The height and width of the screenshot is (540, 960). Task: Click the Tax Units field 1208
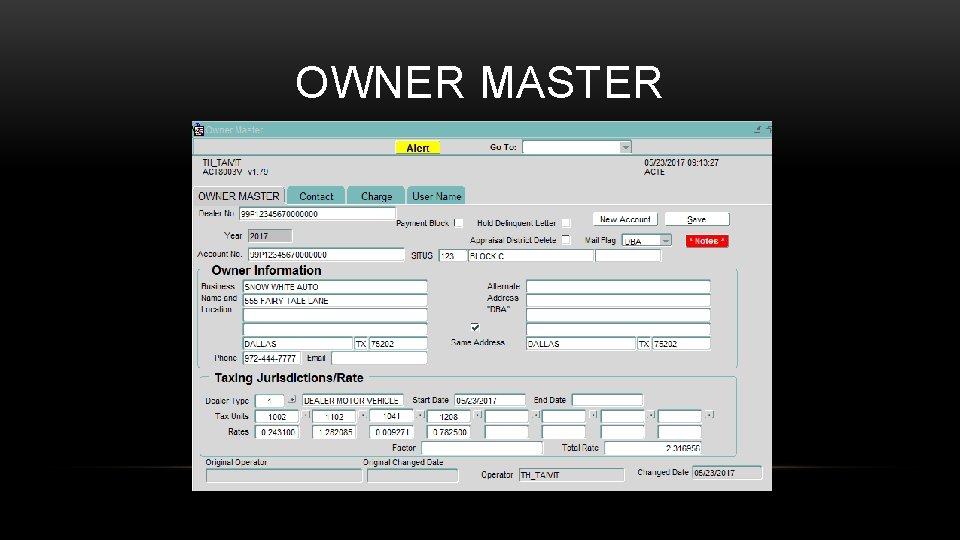click(x=449, y=416)
